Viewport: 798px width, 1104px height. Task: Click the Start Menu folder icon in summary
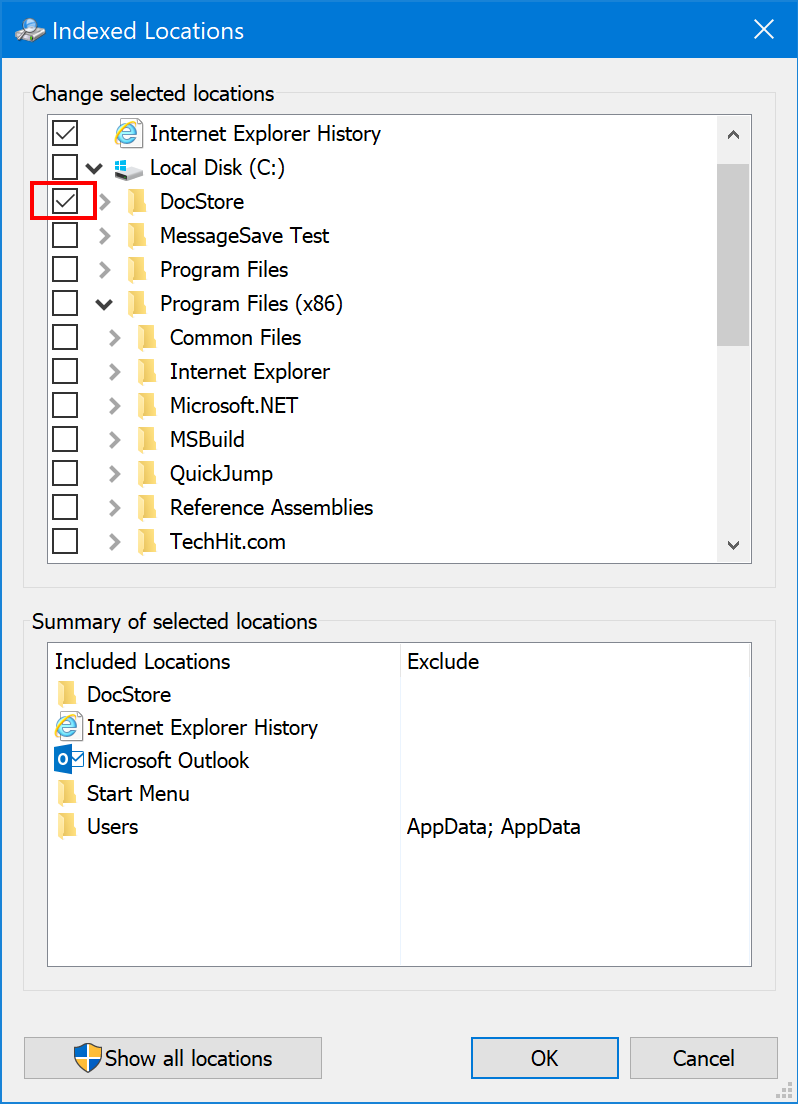(x=68, y=793)
